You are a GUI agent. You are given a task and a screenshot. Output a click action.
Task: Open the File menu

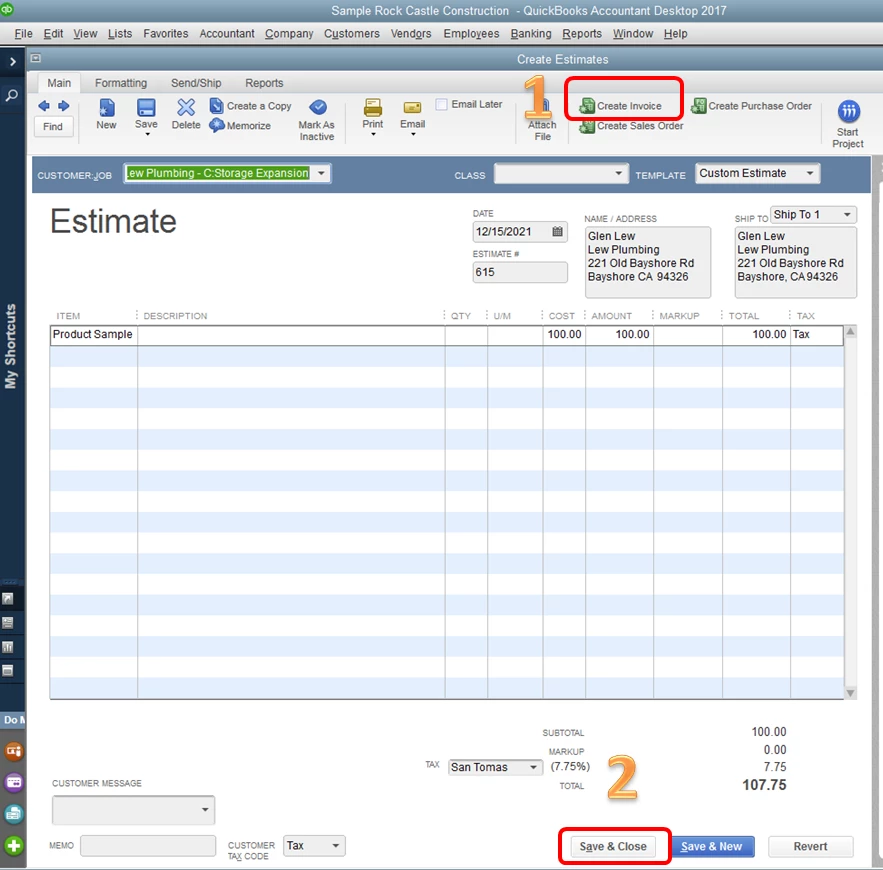(23, 34)
